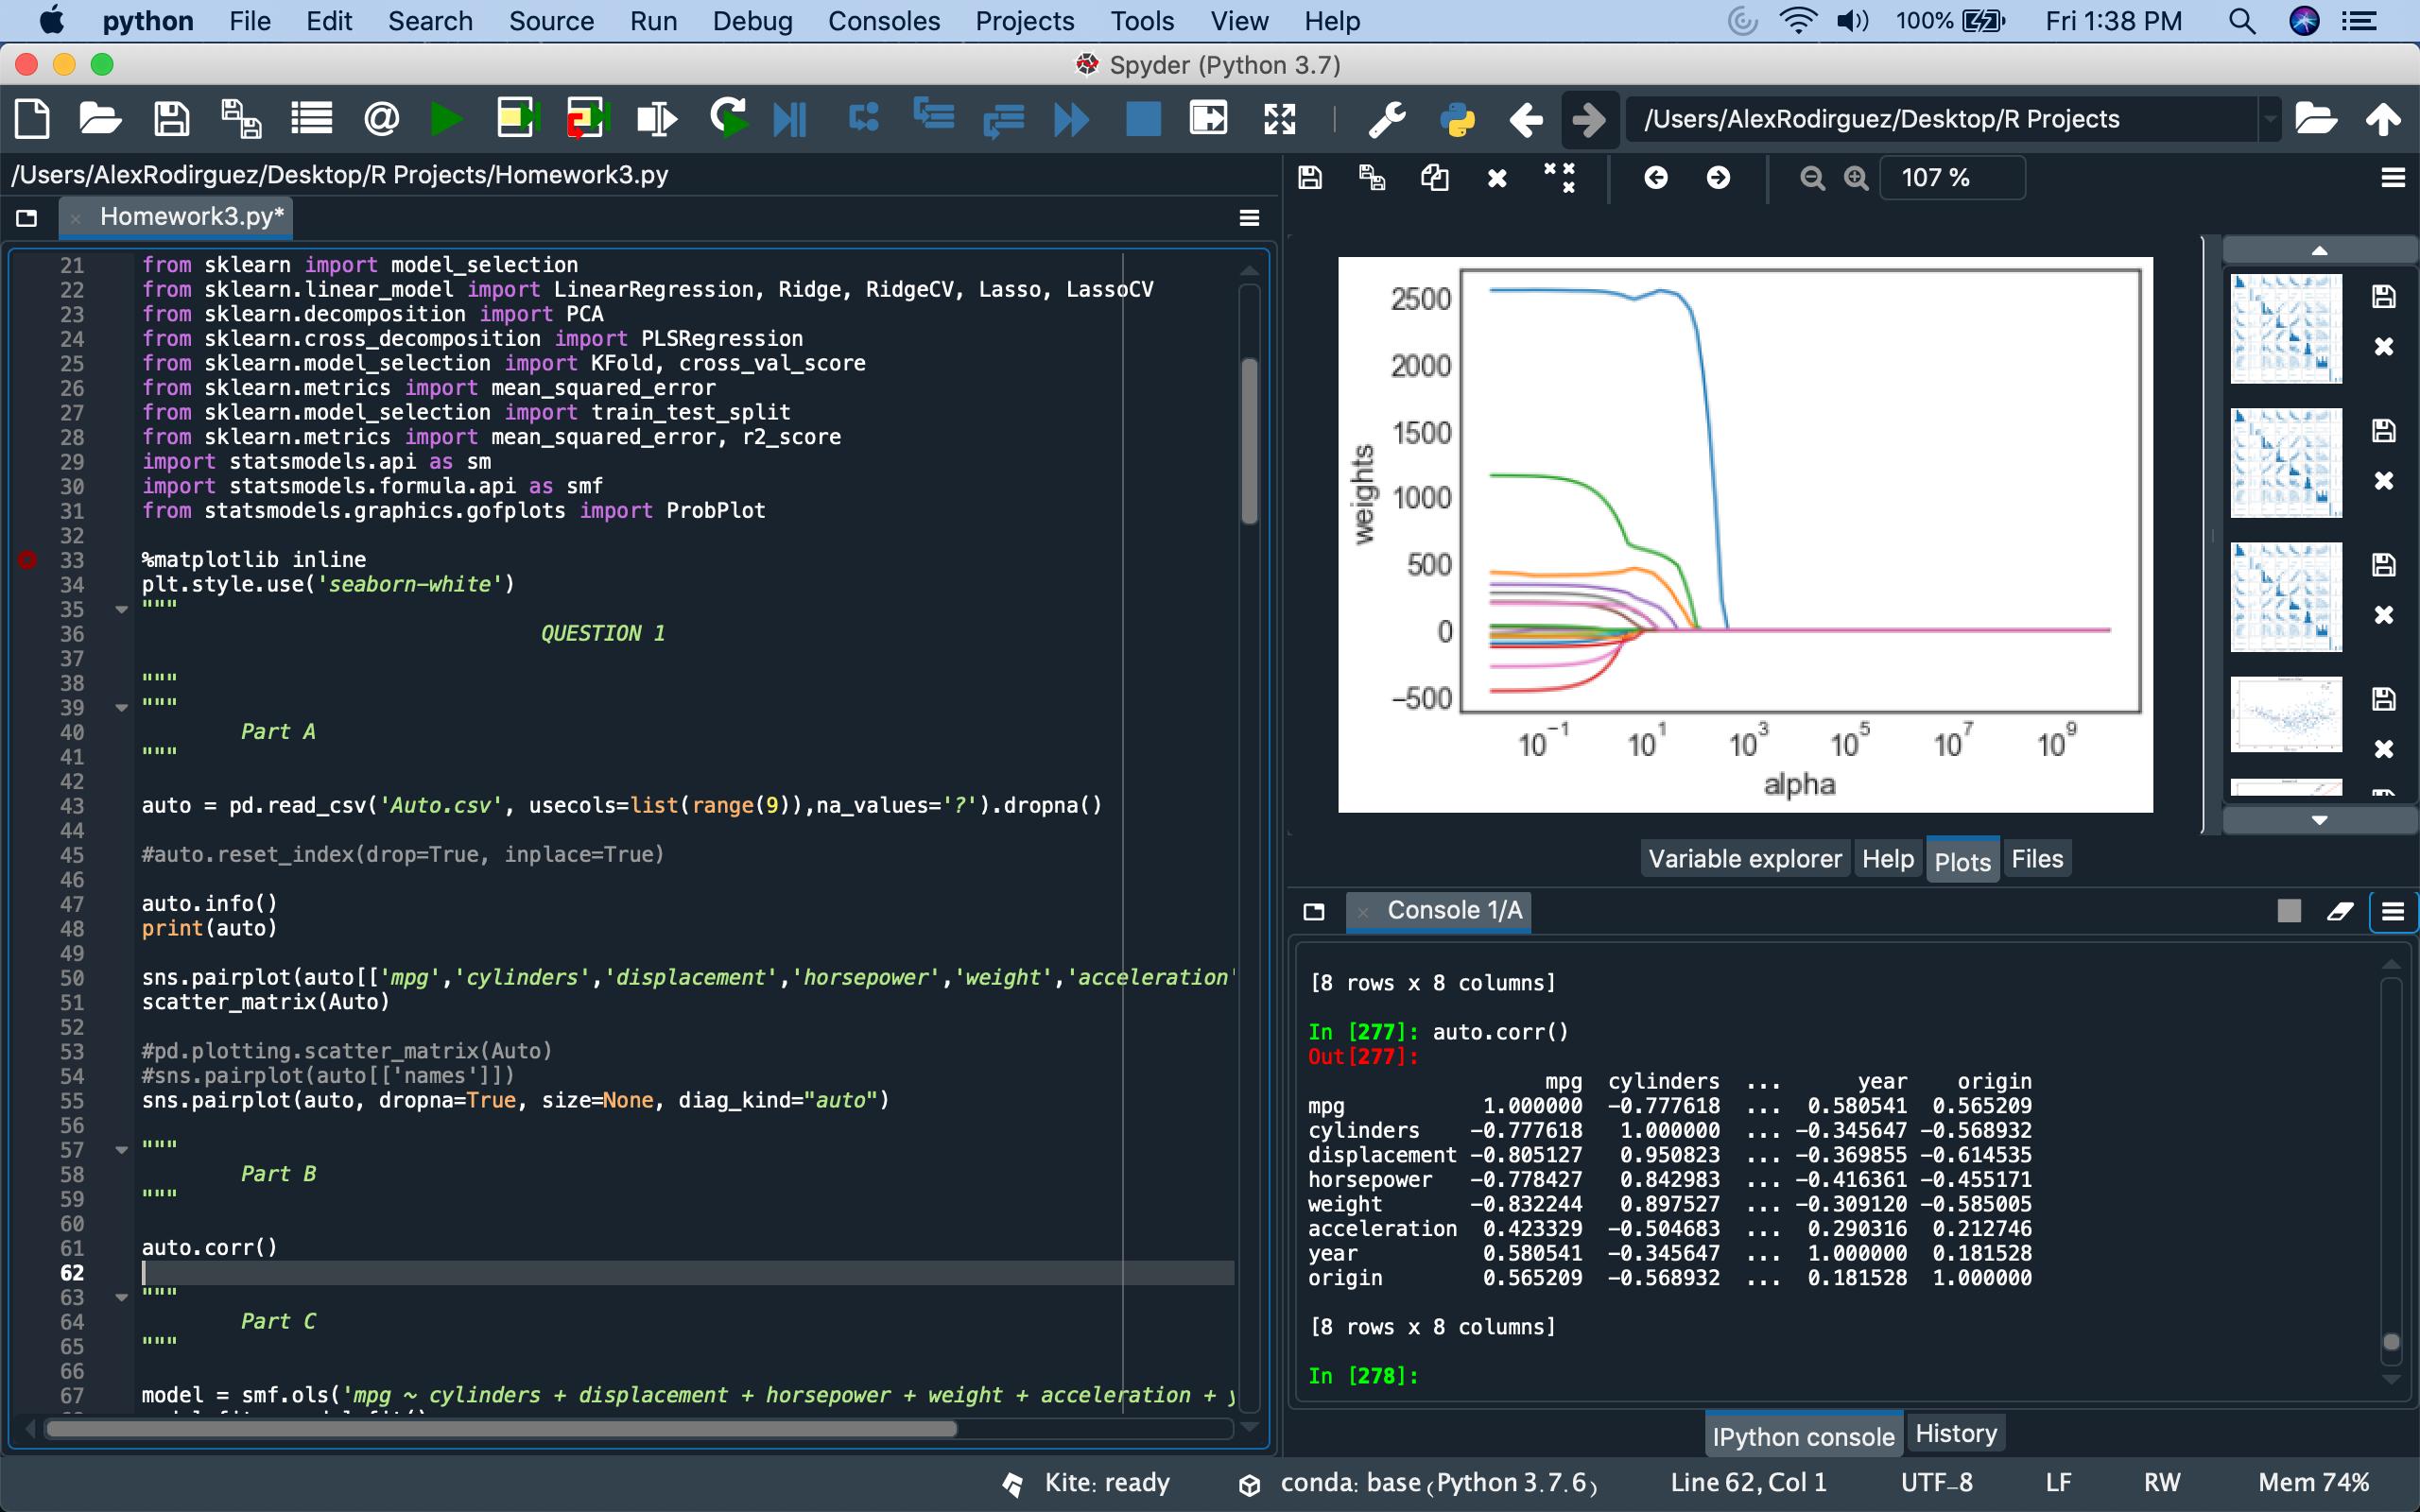Click zoom in magnifier in Plots pane
This screenshot has height=1512, width=2420.
(1856, 178)
